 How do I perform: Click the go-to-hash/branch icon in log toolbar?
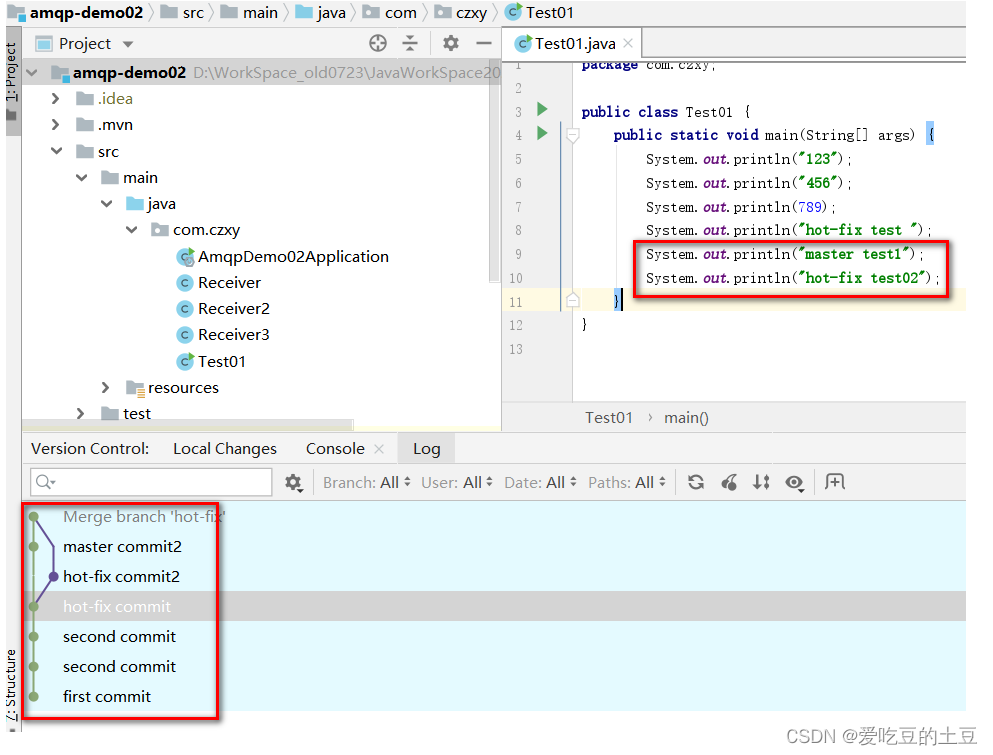coord(835,481)
